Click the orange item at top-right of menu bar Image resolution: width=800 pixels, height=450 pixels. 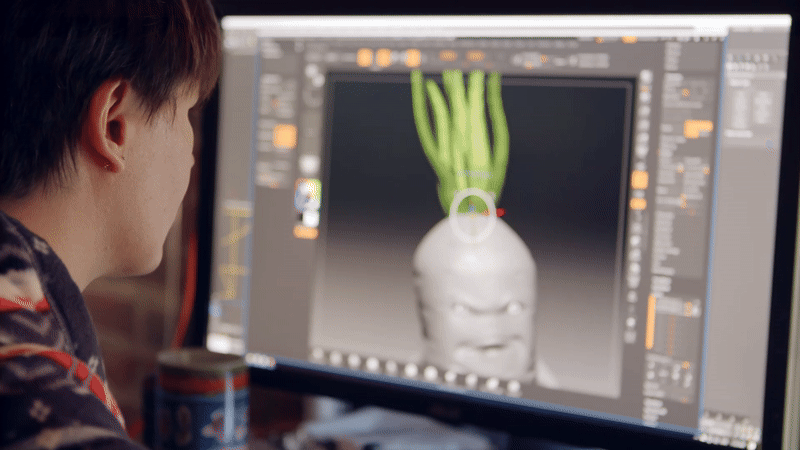point(629,40)
